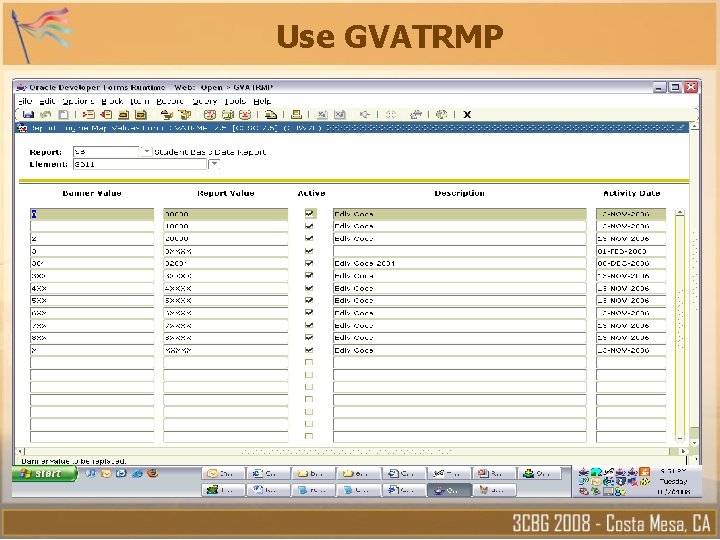
Task: Click the records scrollbar down arrow
Action: tap(680, 438)
